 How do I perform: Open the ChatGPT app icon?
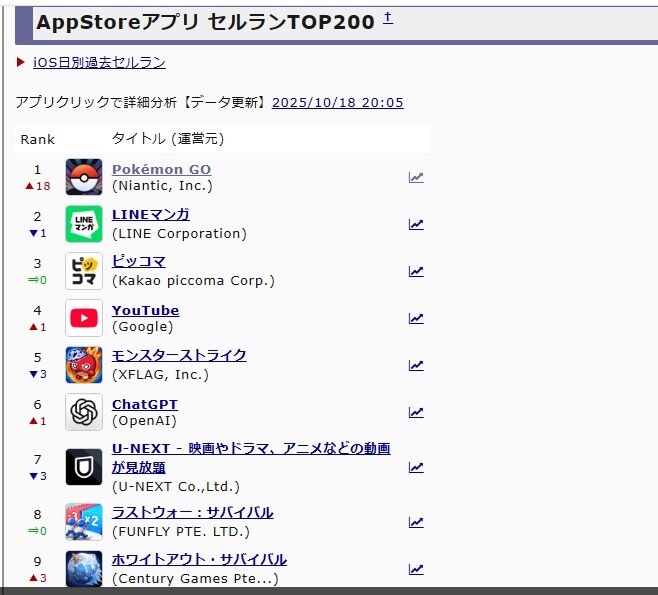click(x=84, y=412)
